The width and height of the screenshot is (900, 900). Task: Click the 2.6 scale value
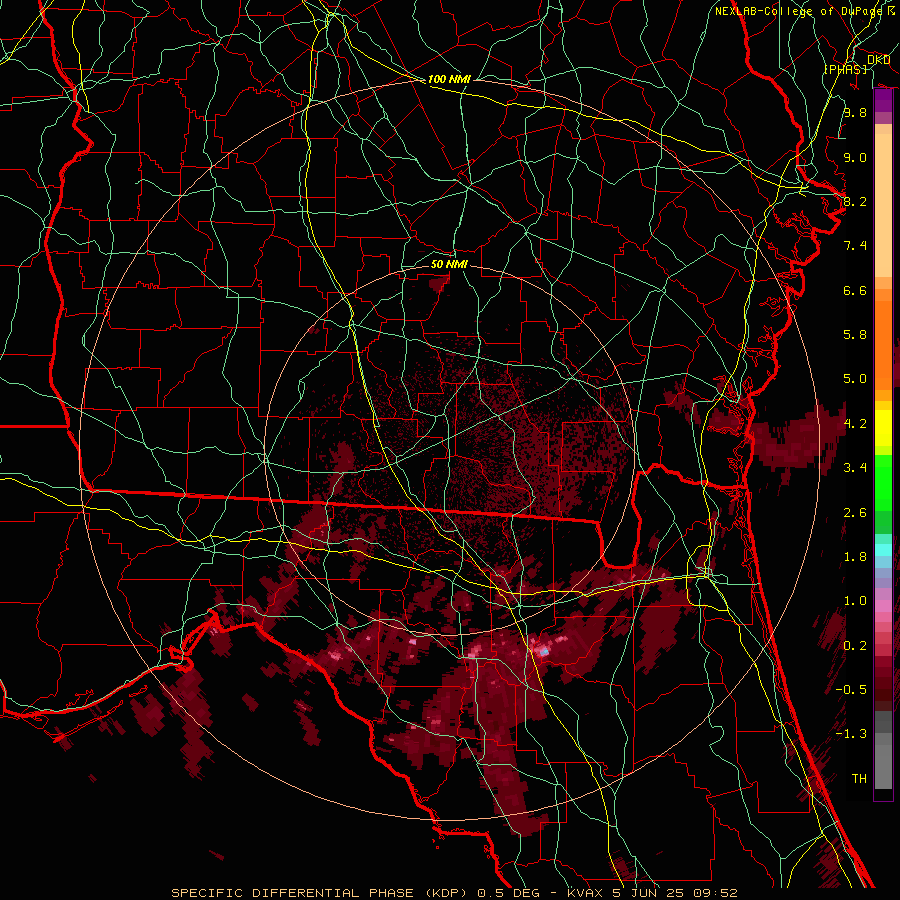[855, 513]
